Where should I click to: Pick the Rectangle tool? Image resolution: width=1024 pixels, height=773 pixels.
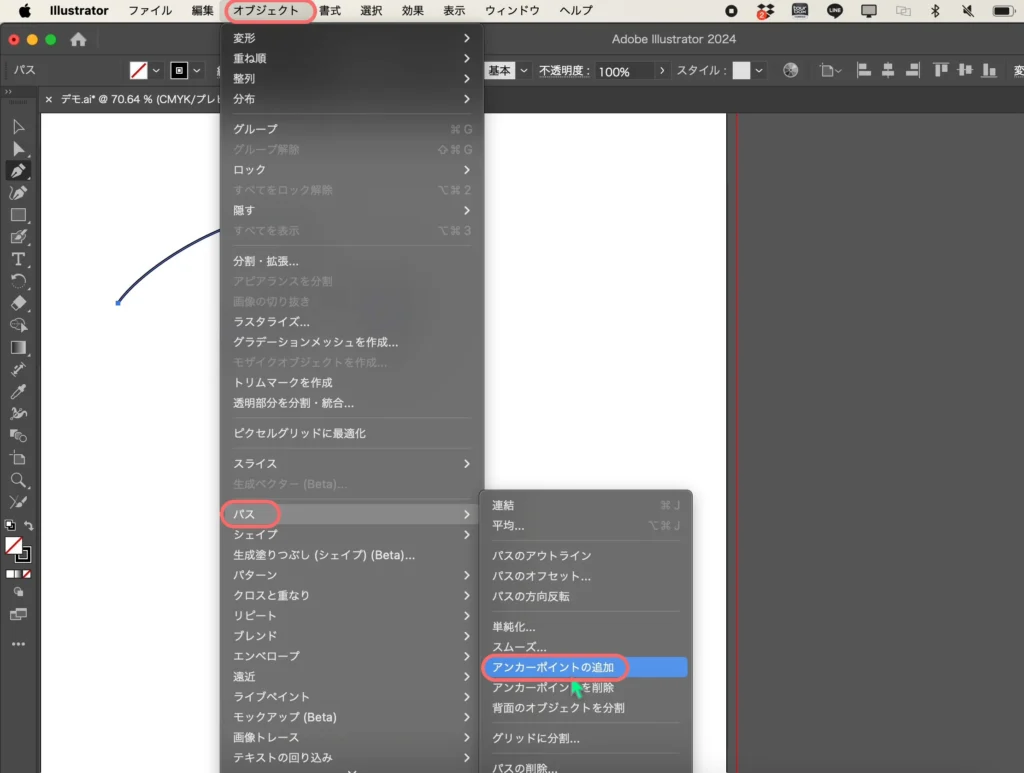click(18, 215)
